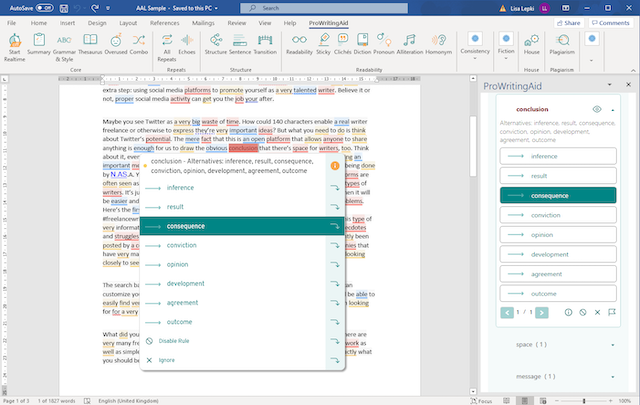
Task: Expand the space (1) suggestion
Action: pyautogui.click(x=612, y=345)
